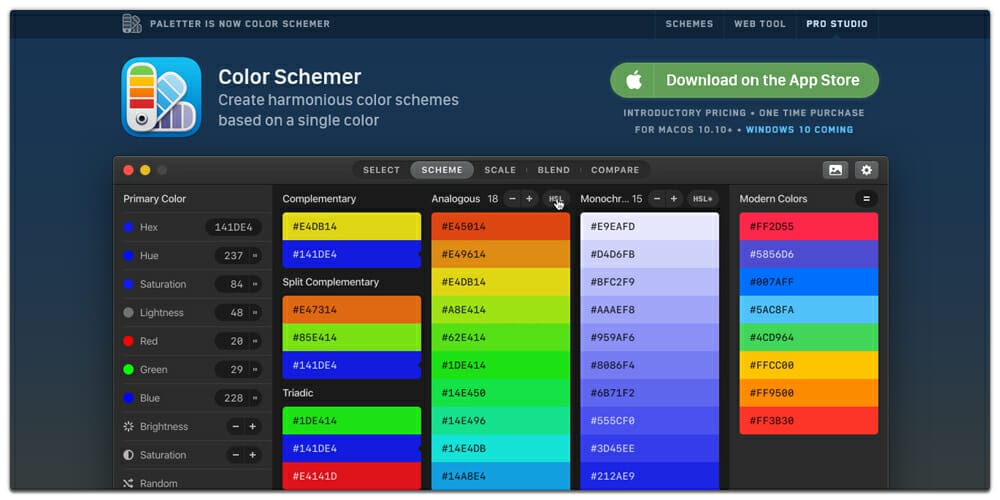This screenshot has height=500, width=1000.
Task: Click the Hex value field 141DE4
Action: (233, 227)
